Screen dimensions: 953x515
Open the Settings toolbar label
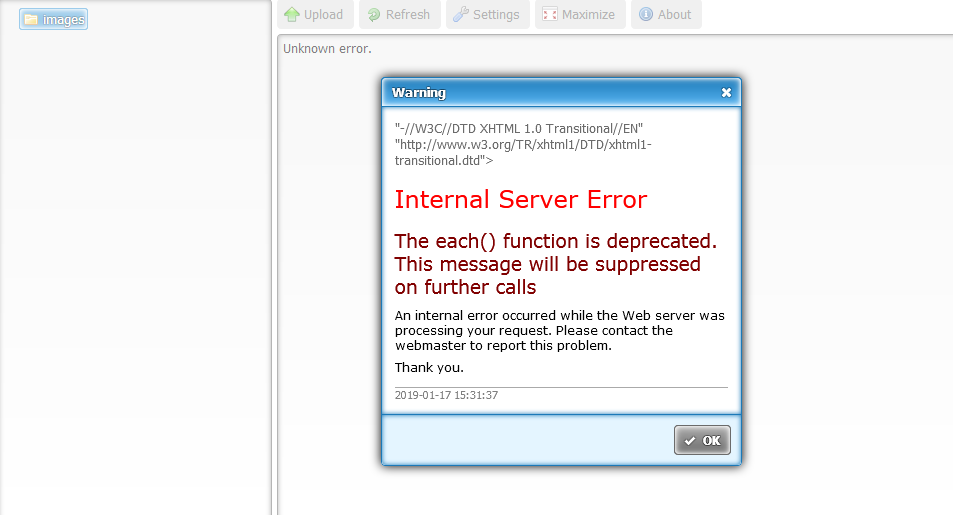pyautogui.click(x=496, y=15)
